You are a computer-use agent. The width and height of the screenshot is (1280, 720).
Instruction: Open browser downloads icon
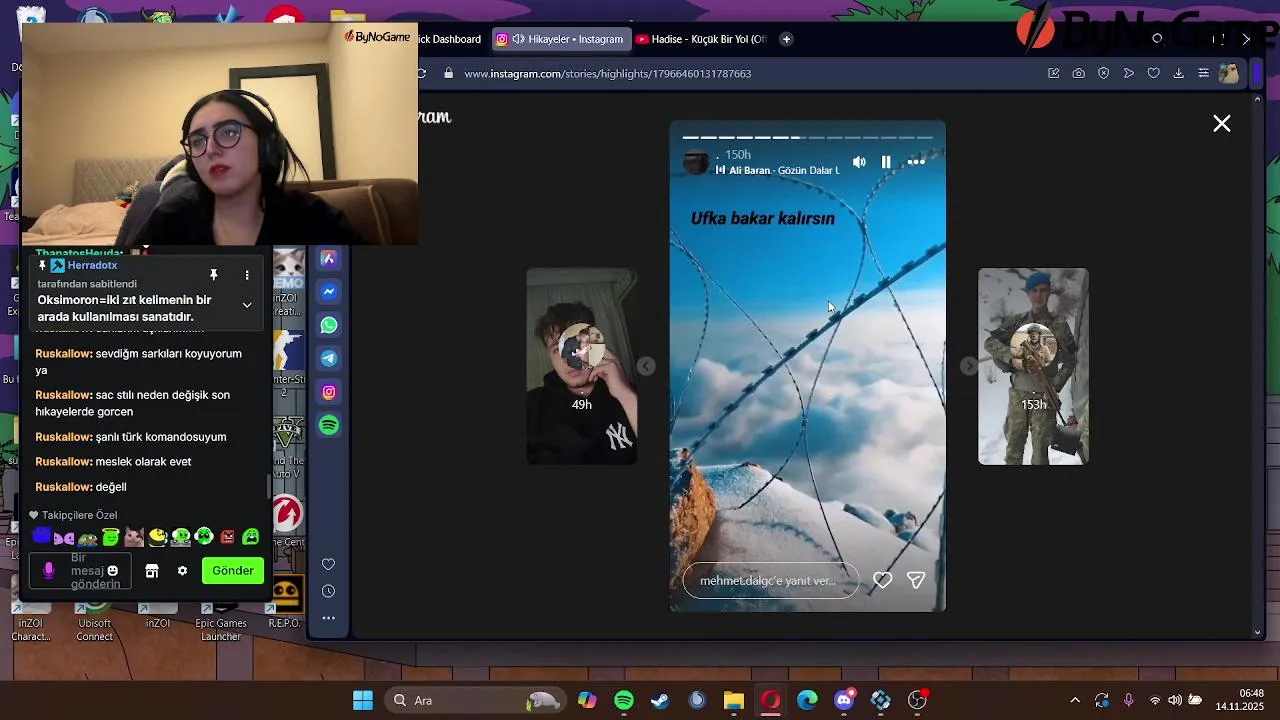1178,73
